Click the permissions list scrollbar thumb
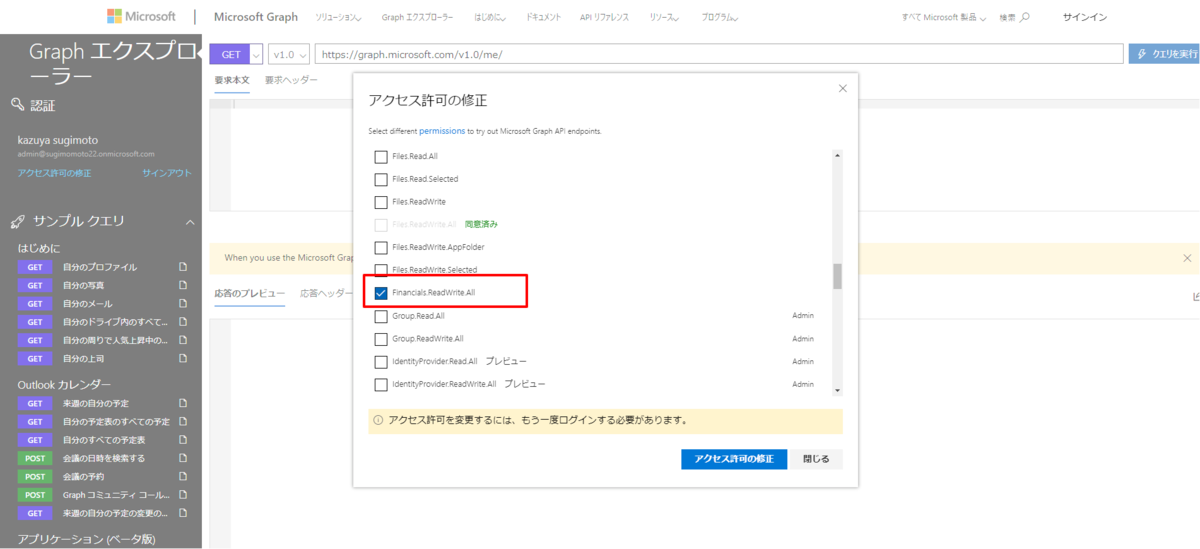Image resolution: width=1200 pixels, height=549 pixels. pyautogui.click(x=837, y=276)
